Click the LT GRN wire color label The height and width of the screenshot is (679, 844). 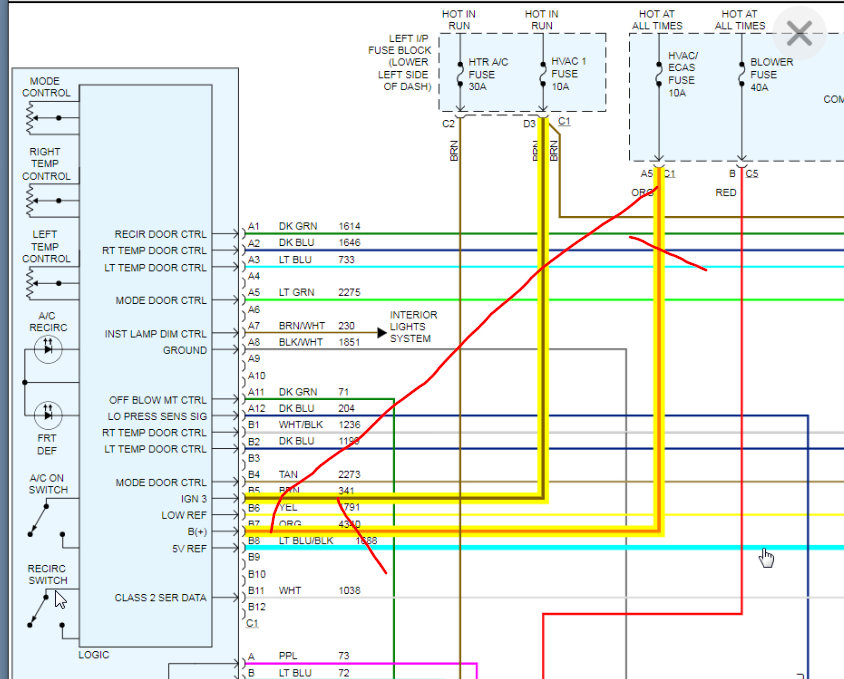(x=297, y=292)
